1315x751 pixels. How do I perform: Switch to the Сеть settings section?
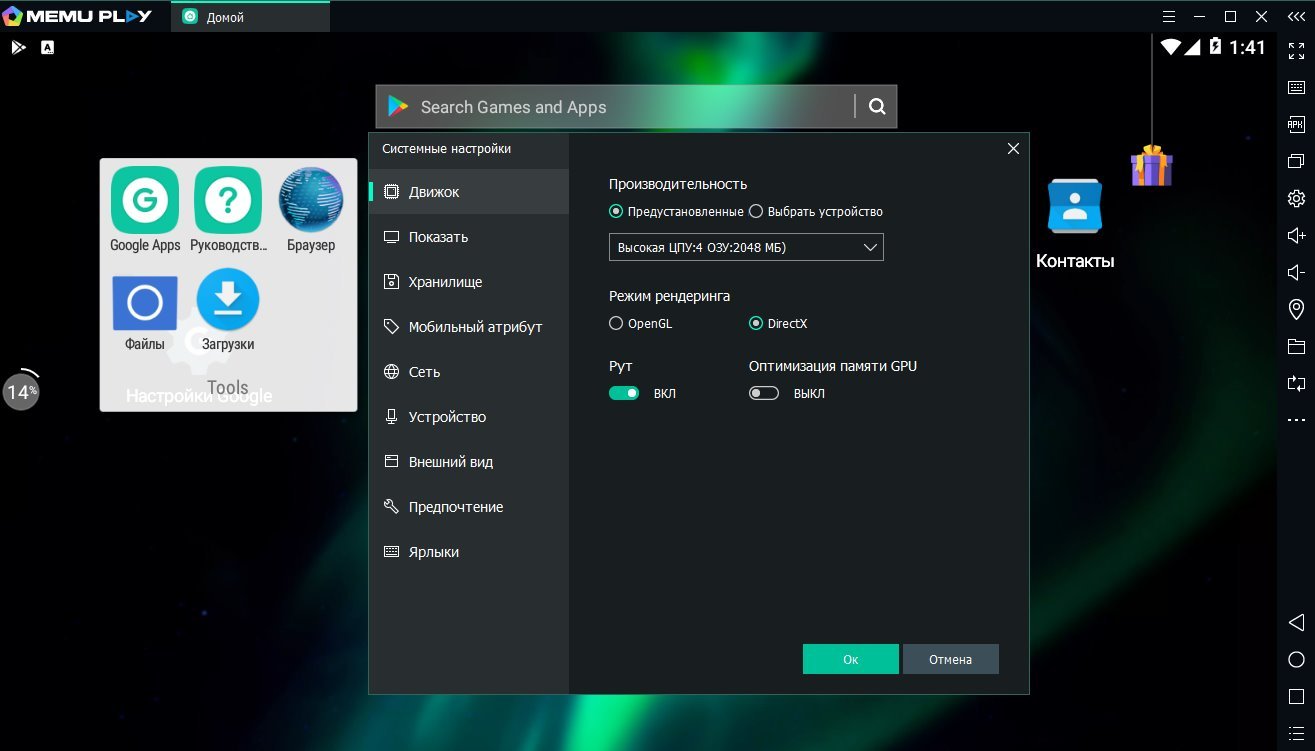(424, 372)
